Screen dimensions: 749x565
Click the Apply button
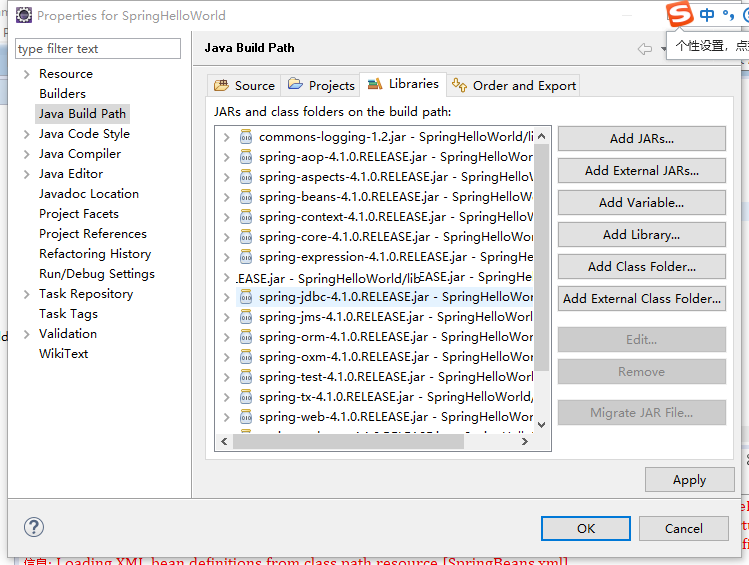click(689, 480)
